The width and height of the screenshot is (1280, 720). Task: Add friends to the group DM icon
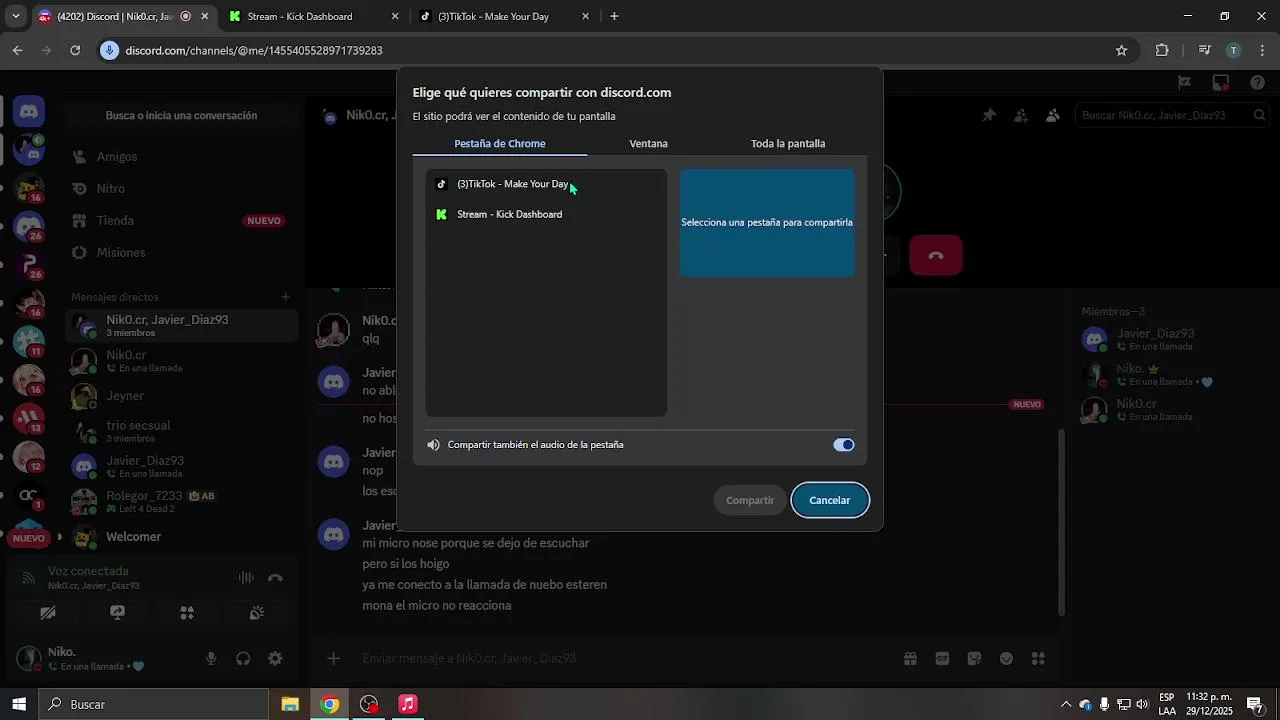[x=1021, y=116]
